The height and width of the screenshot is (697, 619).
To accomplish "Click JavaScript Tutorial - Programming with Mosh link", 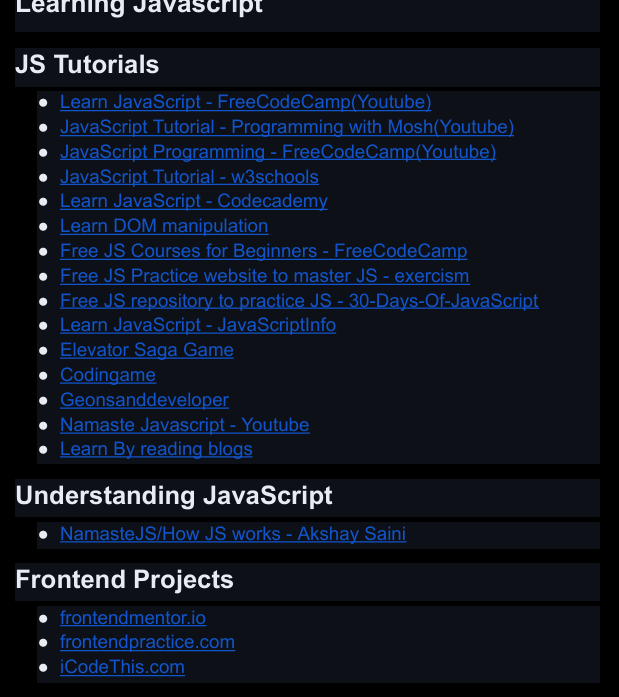I will 286,127.
